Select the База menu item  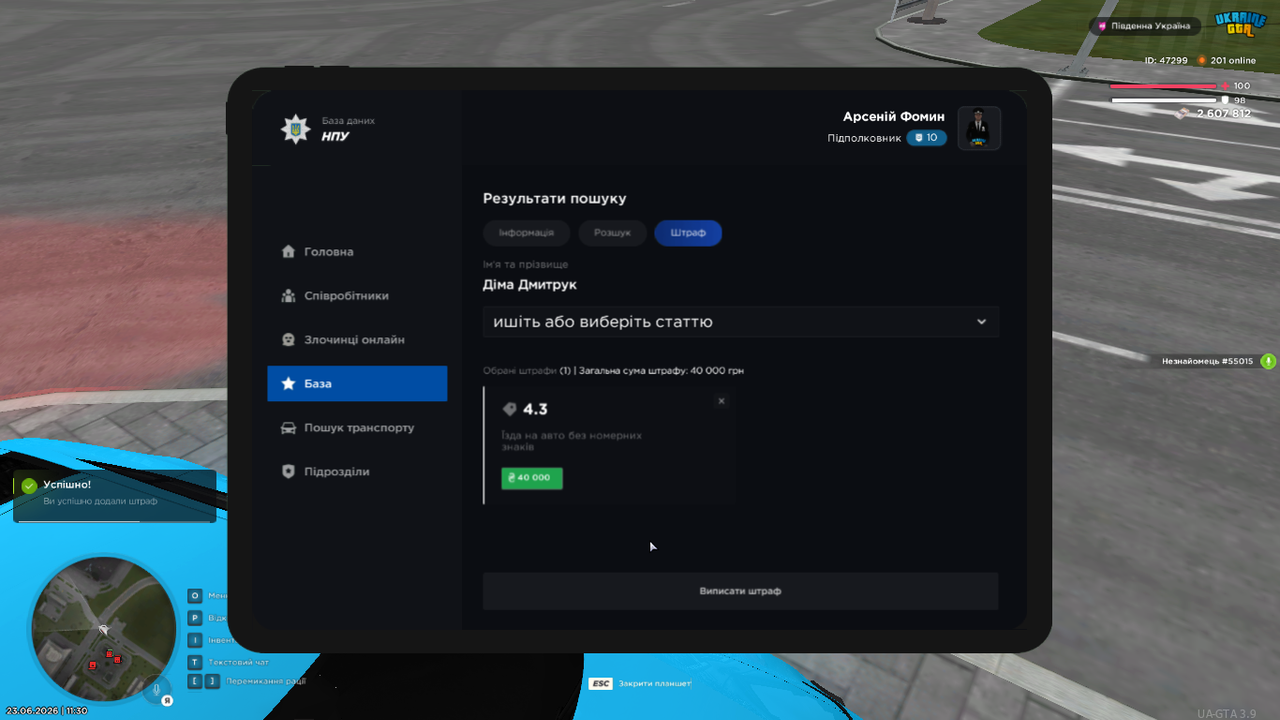357,384
